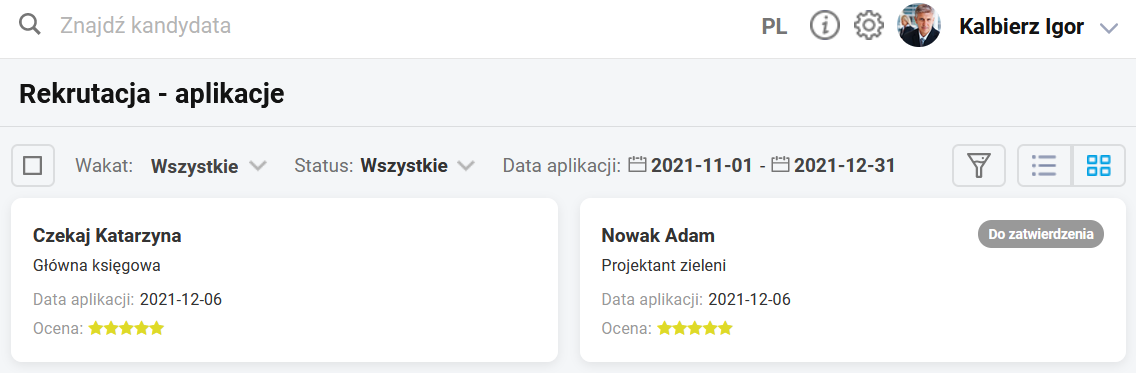This screenshot has height=373, width=1136.
Task: Click the magnifying glass search icon
Action: (30, 25)
